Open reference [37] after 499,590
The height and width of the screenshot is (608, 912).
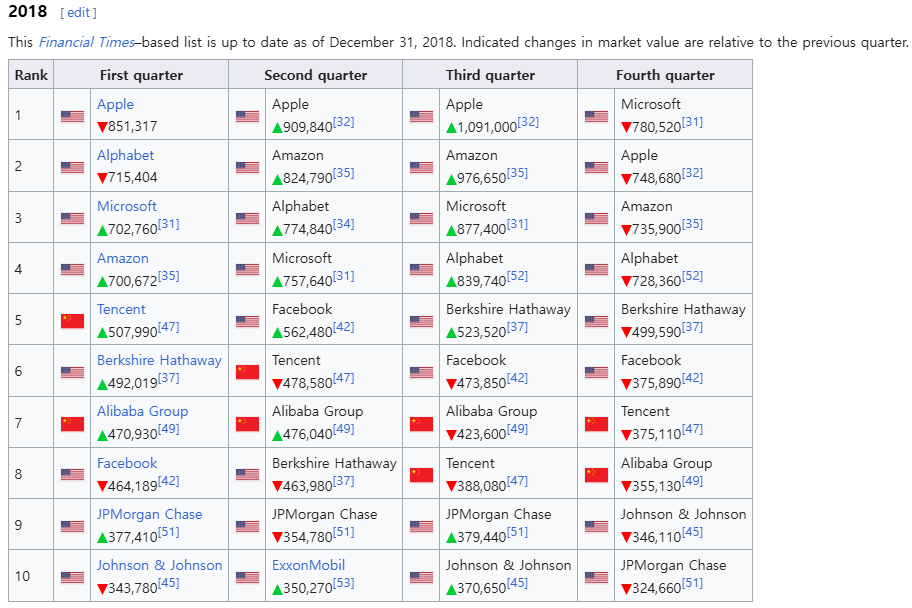(x=692, y=327)
